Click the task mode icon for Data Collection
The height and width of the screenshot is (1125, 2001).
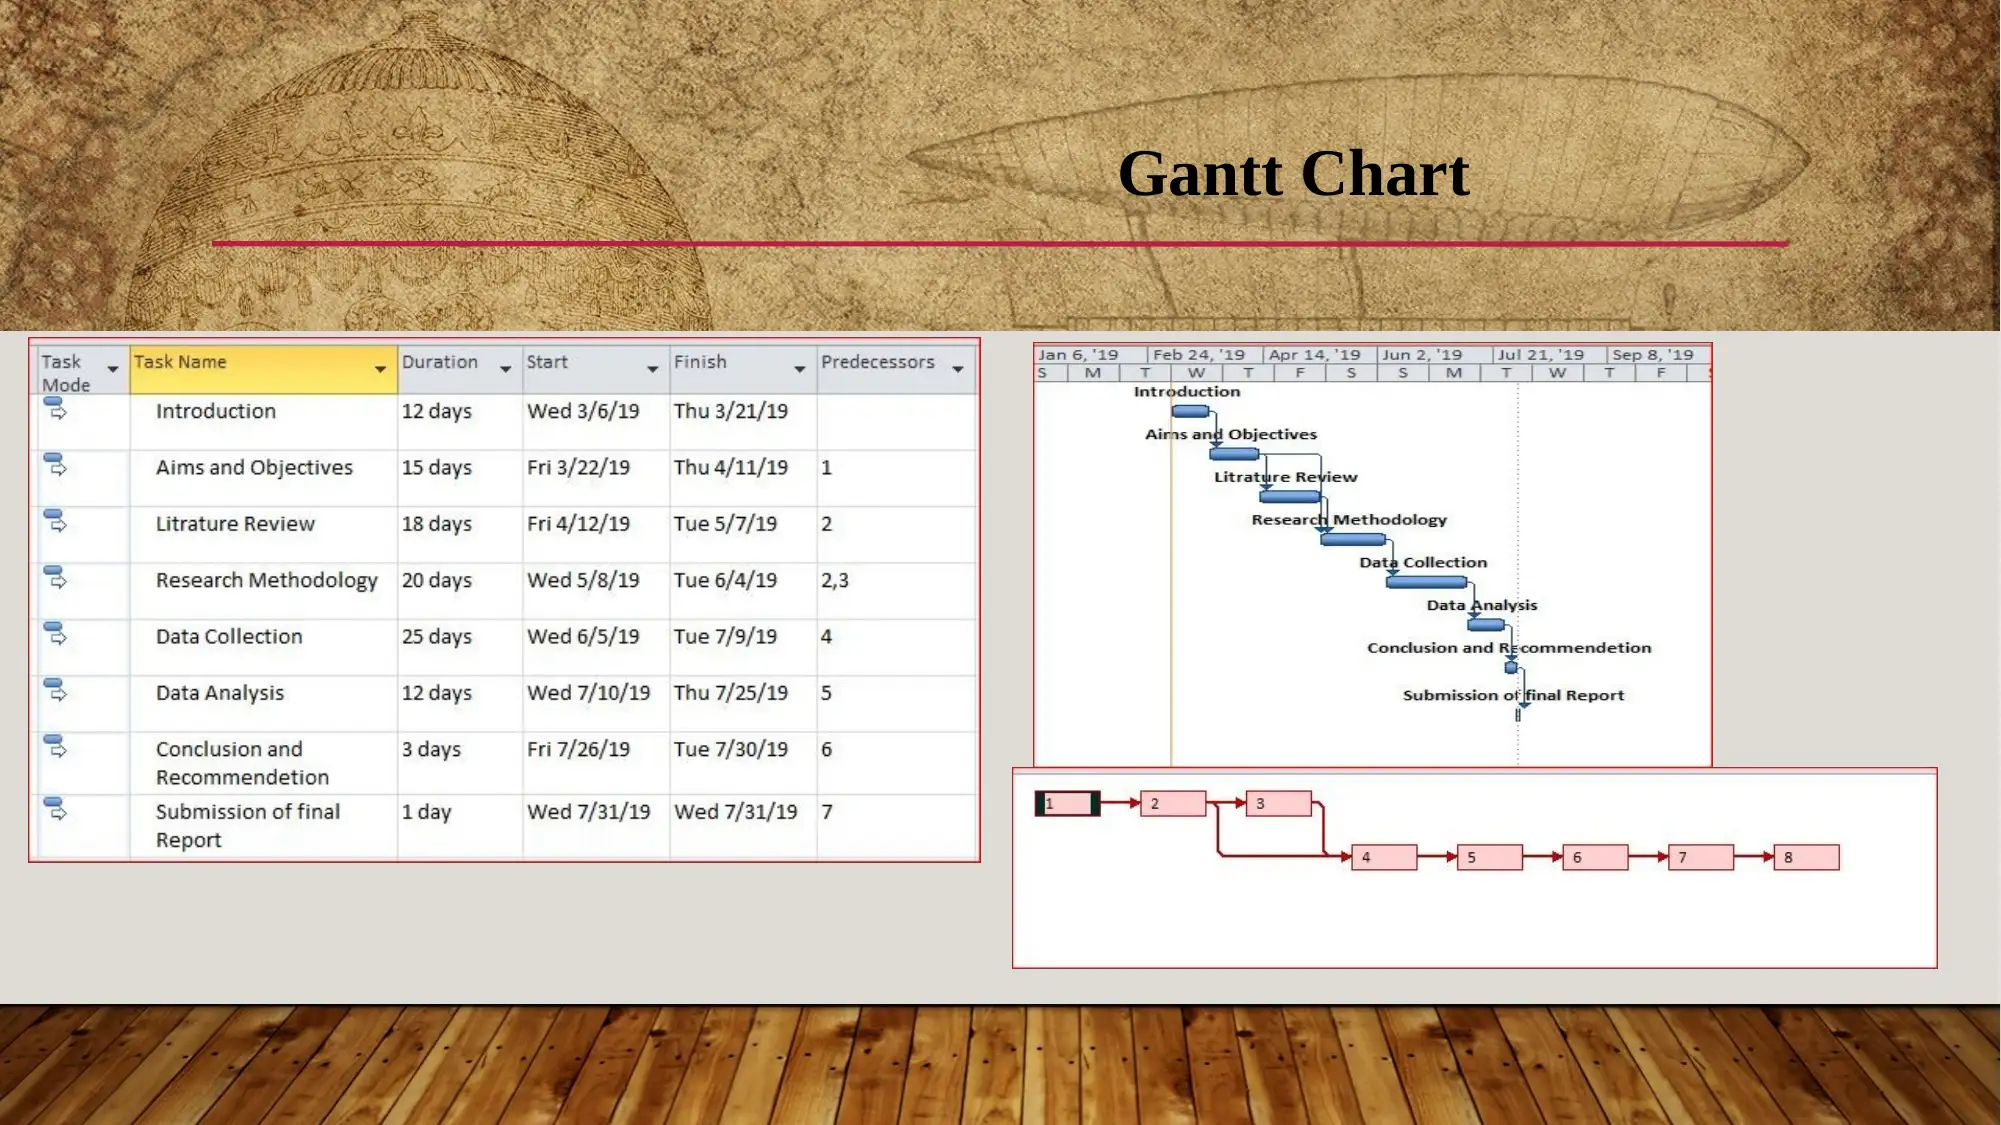click(x=56, y=633)
